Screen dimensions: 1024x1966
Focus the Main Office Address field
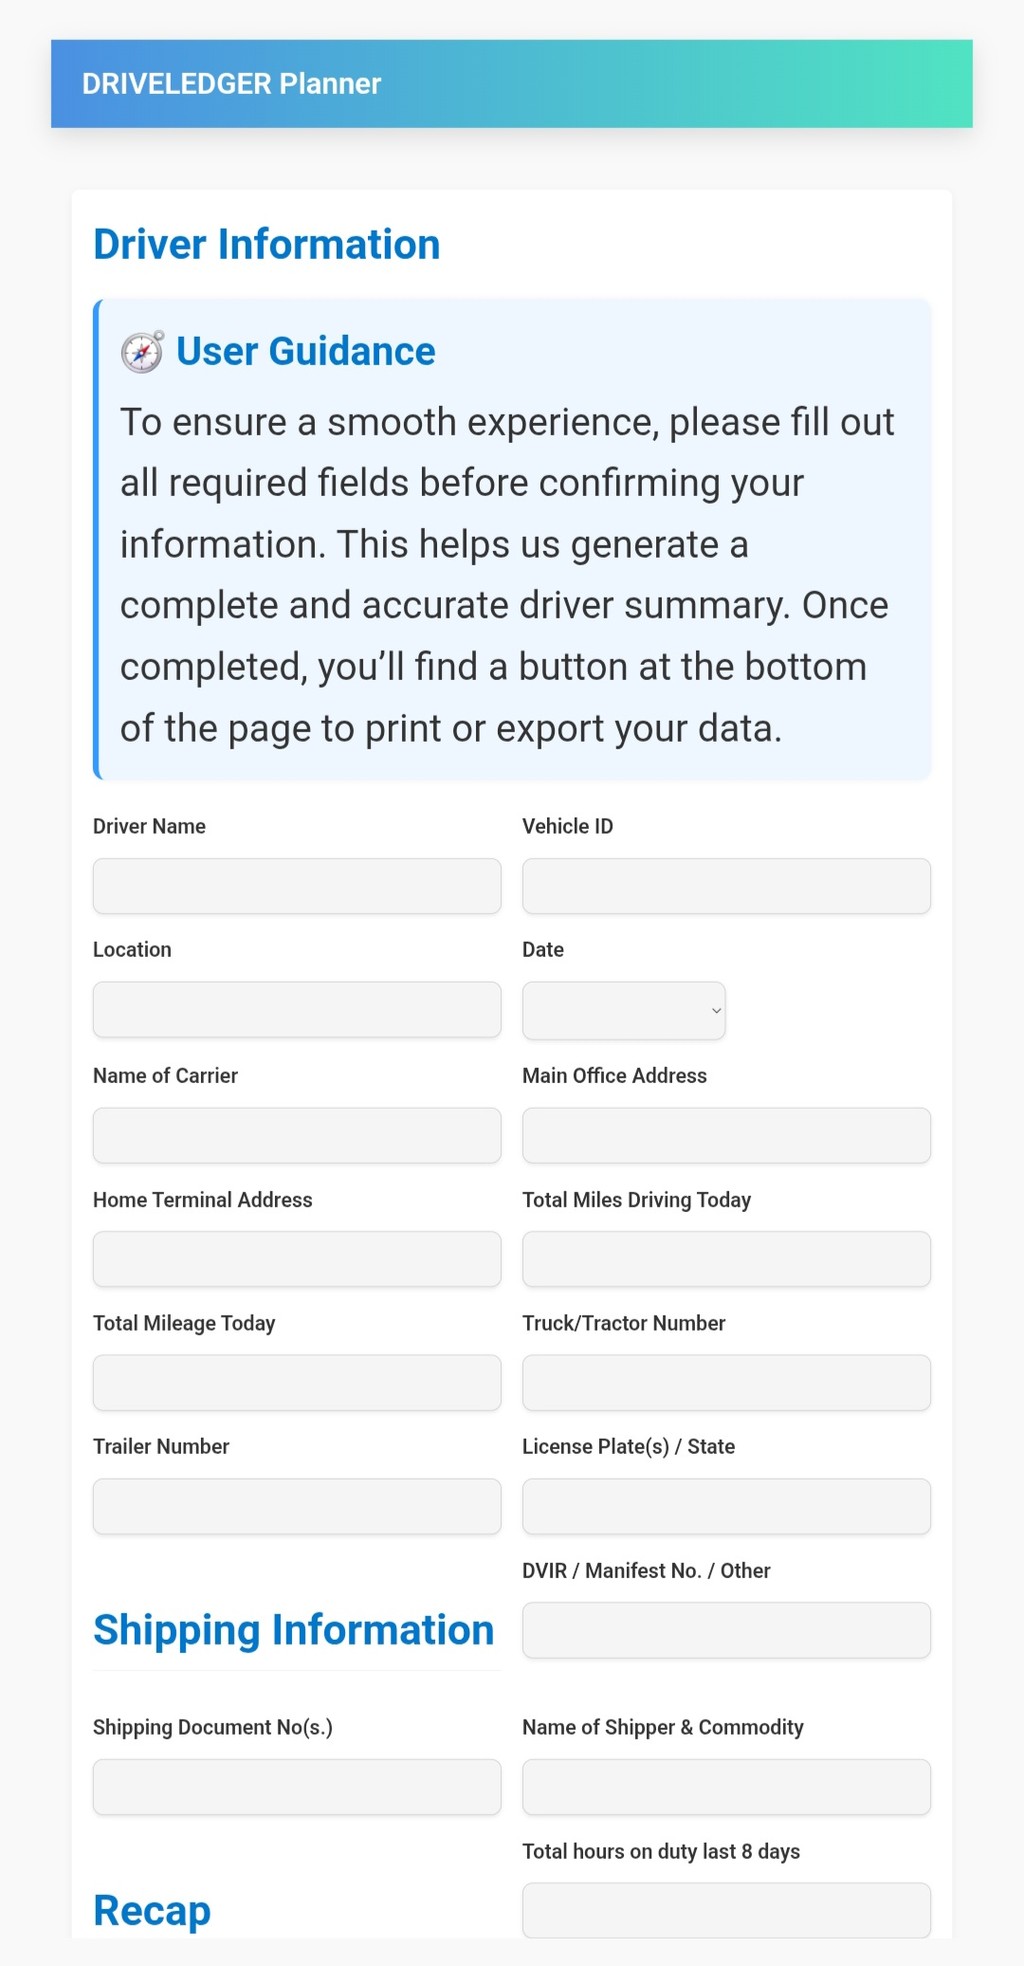(x=726, y=1135)
